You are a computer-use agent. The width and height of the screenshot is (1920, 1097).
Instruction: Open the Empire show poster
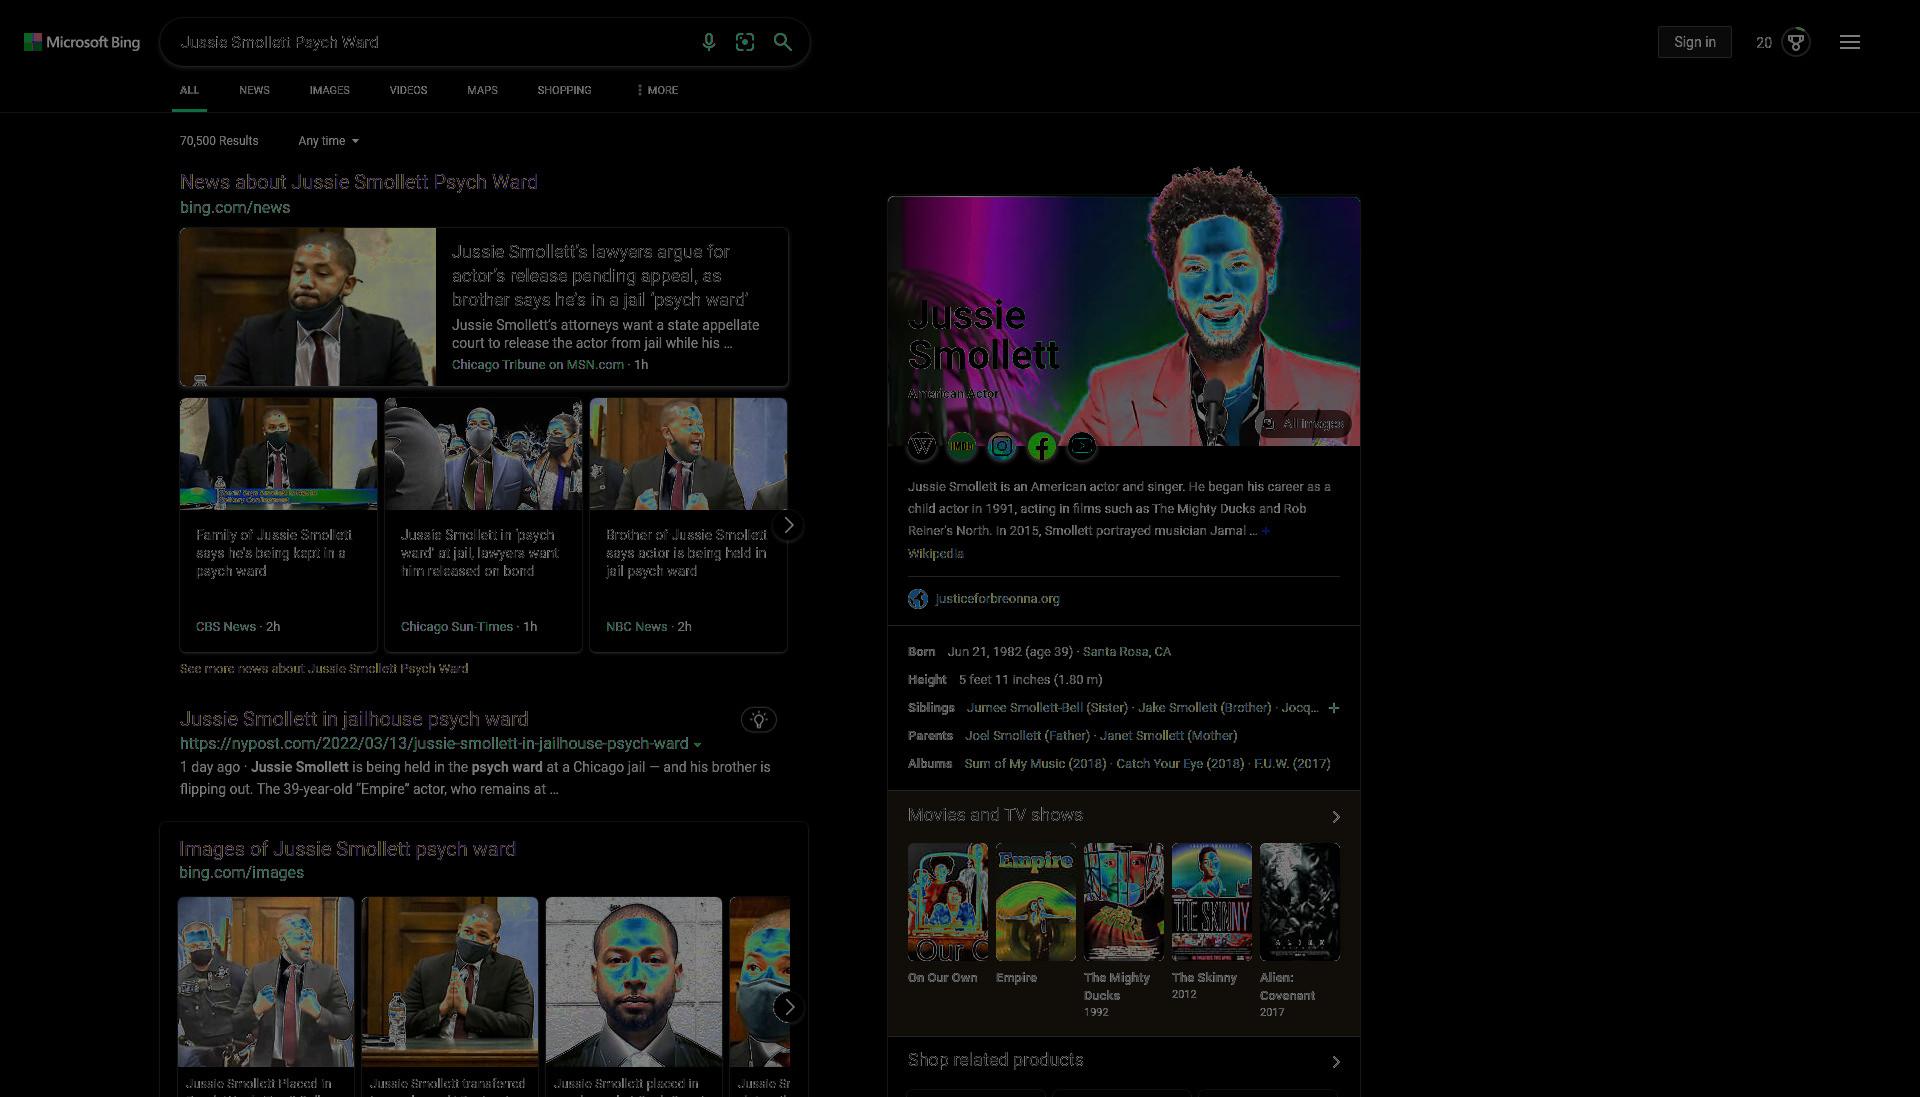1035,902
